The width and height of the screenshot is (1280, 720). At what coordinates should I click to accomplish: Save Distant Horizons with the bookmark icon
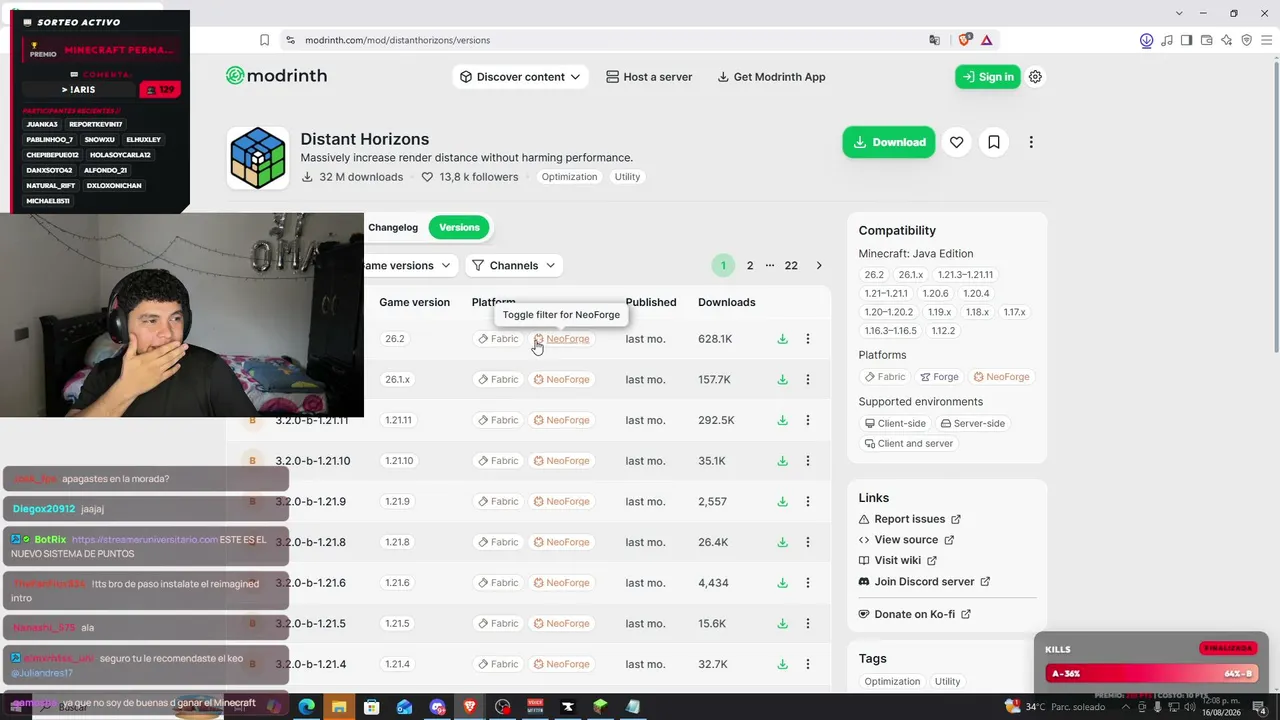(x=994, y=142)
